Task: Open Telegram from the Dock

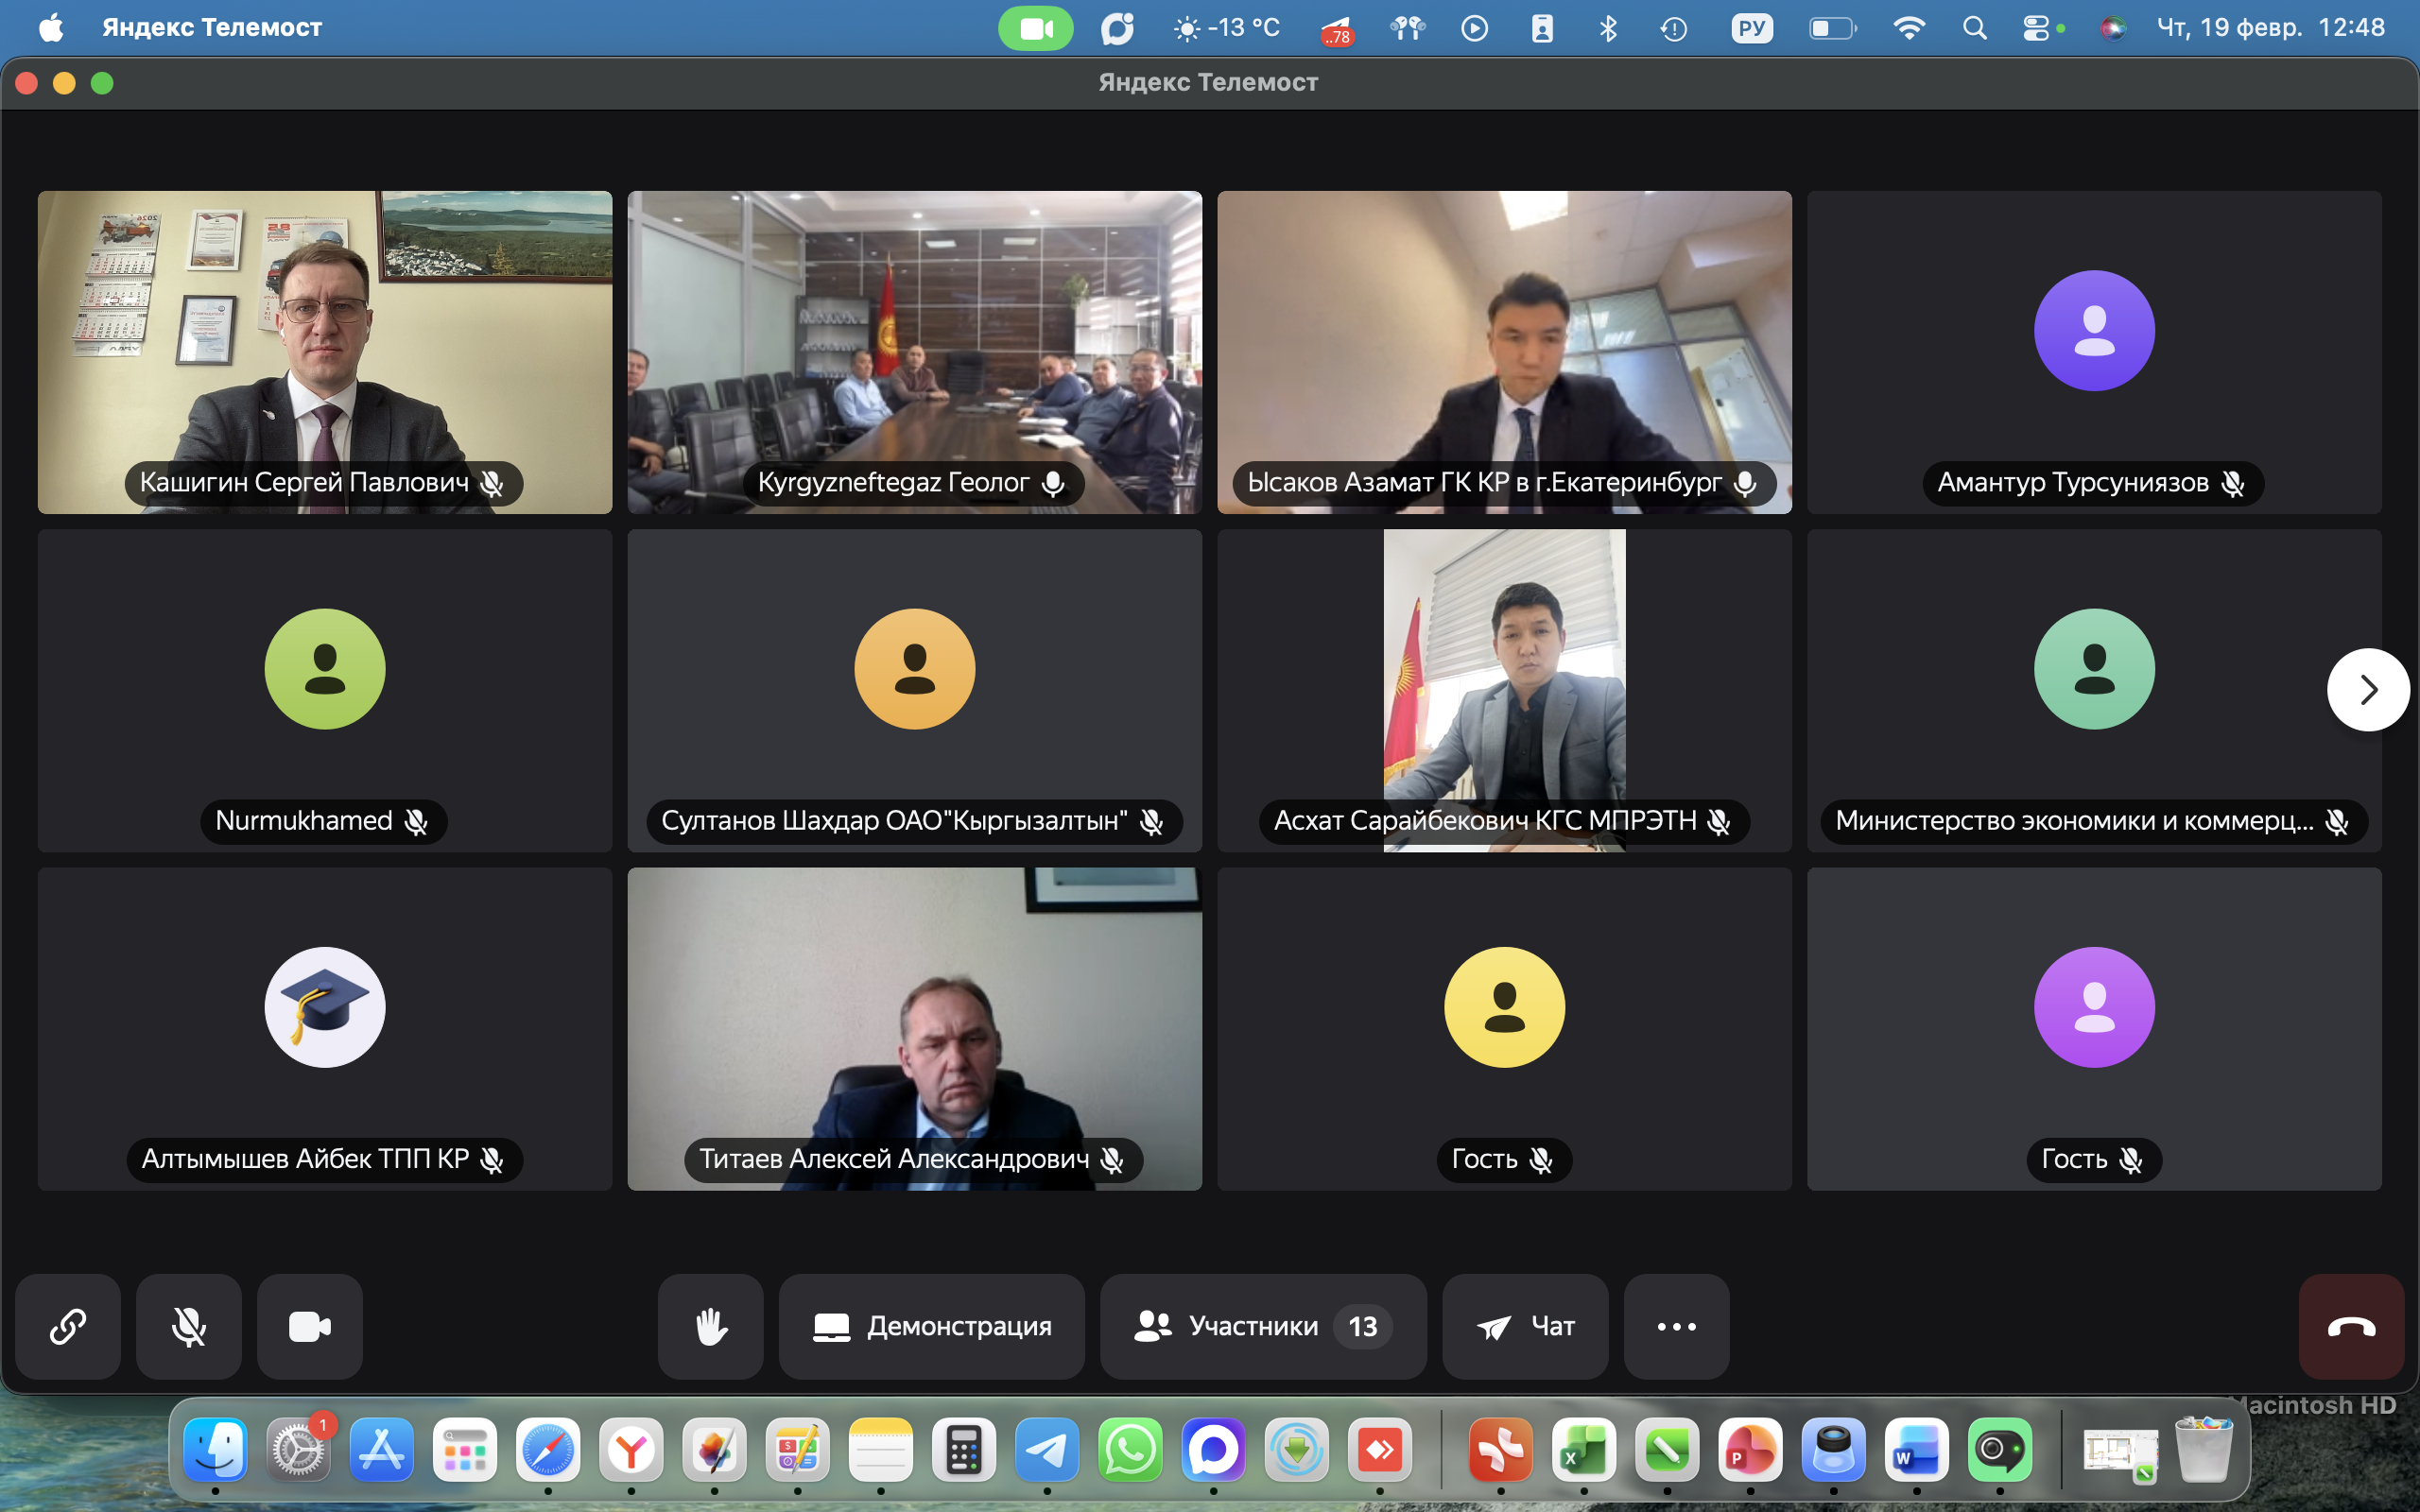Action: [1047, 1449]
